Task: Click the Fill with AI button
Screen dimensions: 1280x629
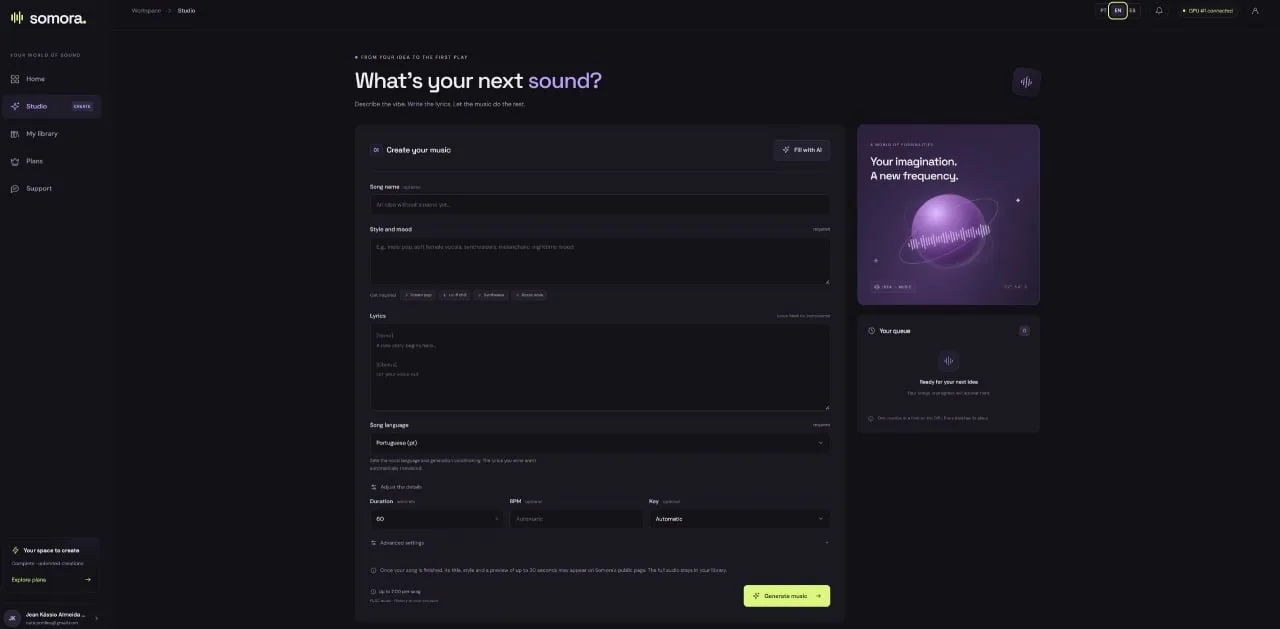Action: (802, 150)
